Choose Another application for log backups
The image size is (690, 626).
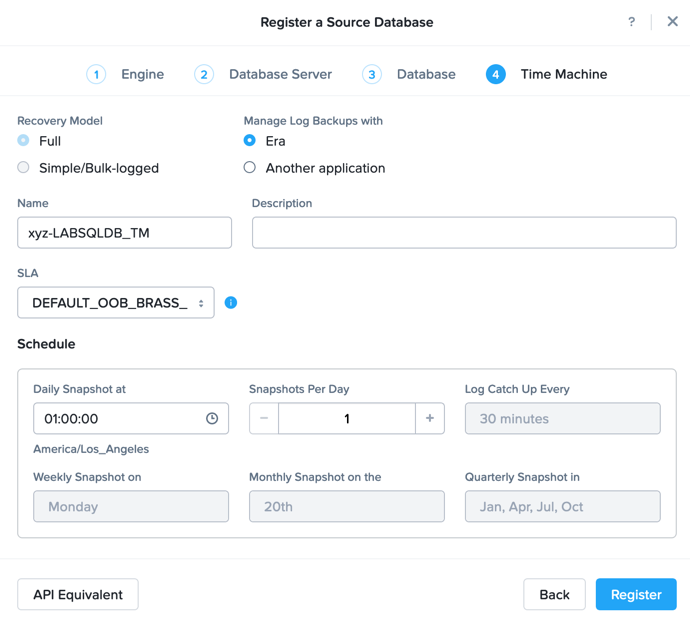tap(250, 167)
